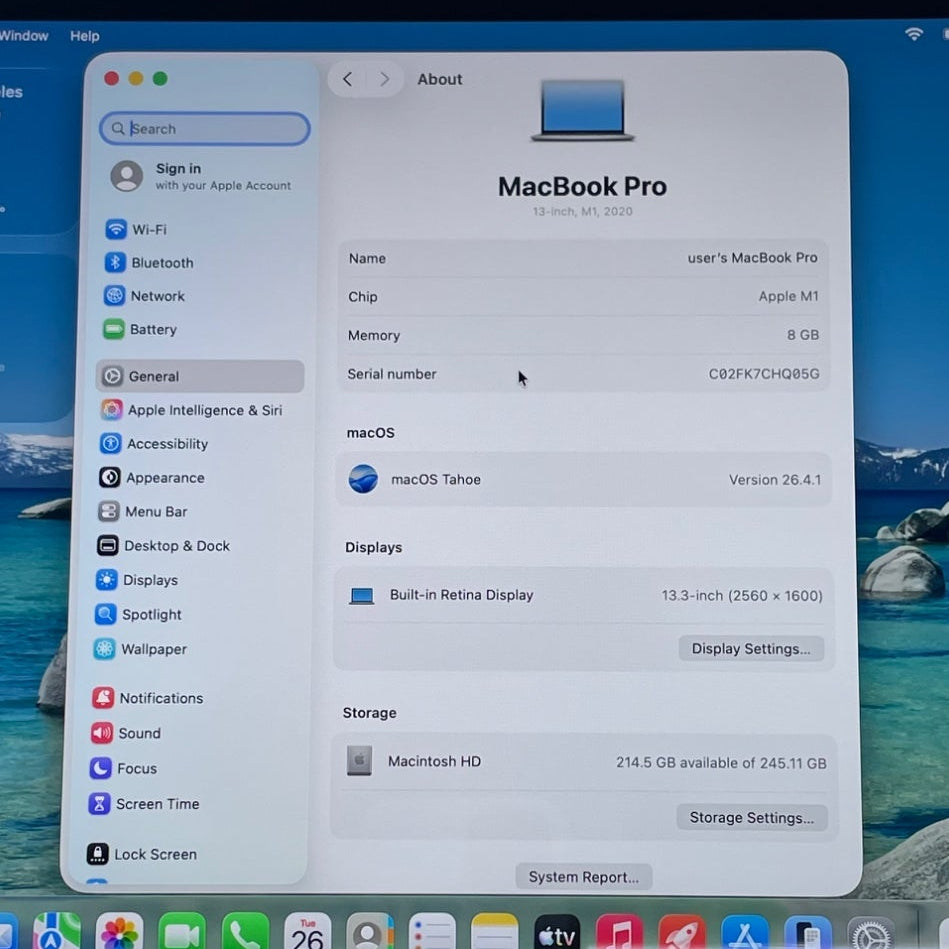Image resolution: width=949 pixels, height=949 pixels.
Task: Click the macOS Tahoe row
Action: (x=583, y=479)
